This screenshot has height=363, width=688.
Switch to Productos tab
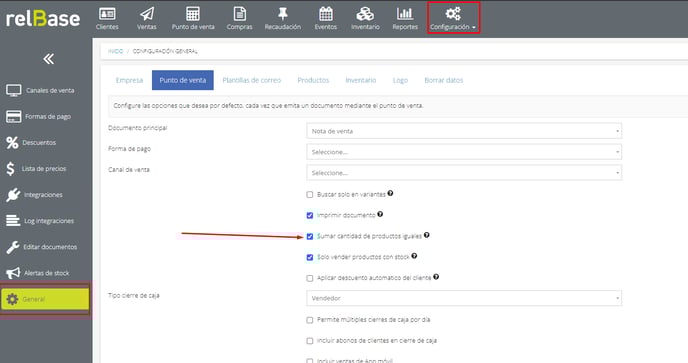(x=313, y=80)
